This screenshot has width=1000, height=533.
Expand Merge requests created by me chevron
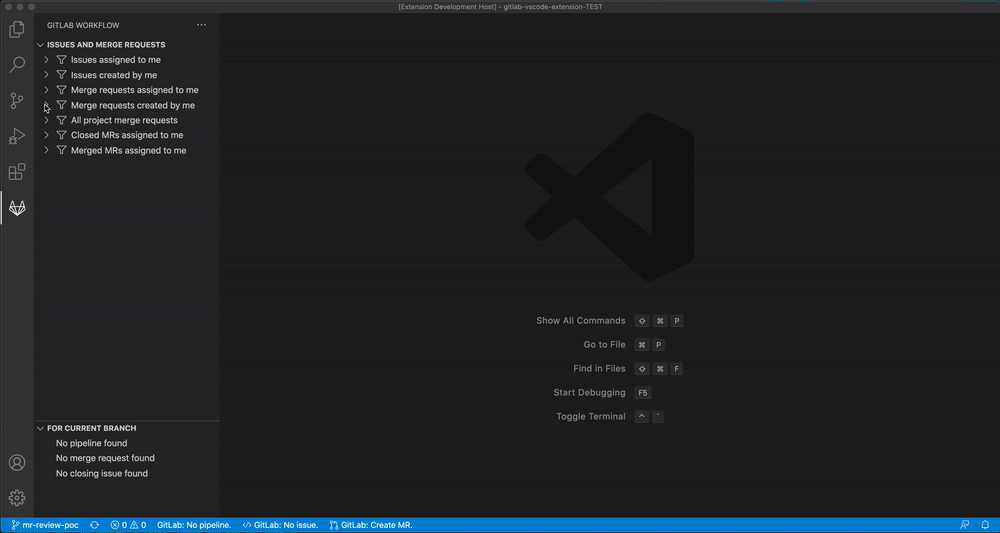pyautogui.click(x=47, y=105)
